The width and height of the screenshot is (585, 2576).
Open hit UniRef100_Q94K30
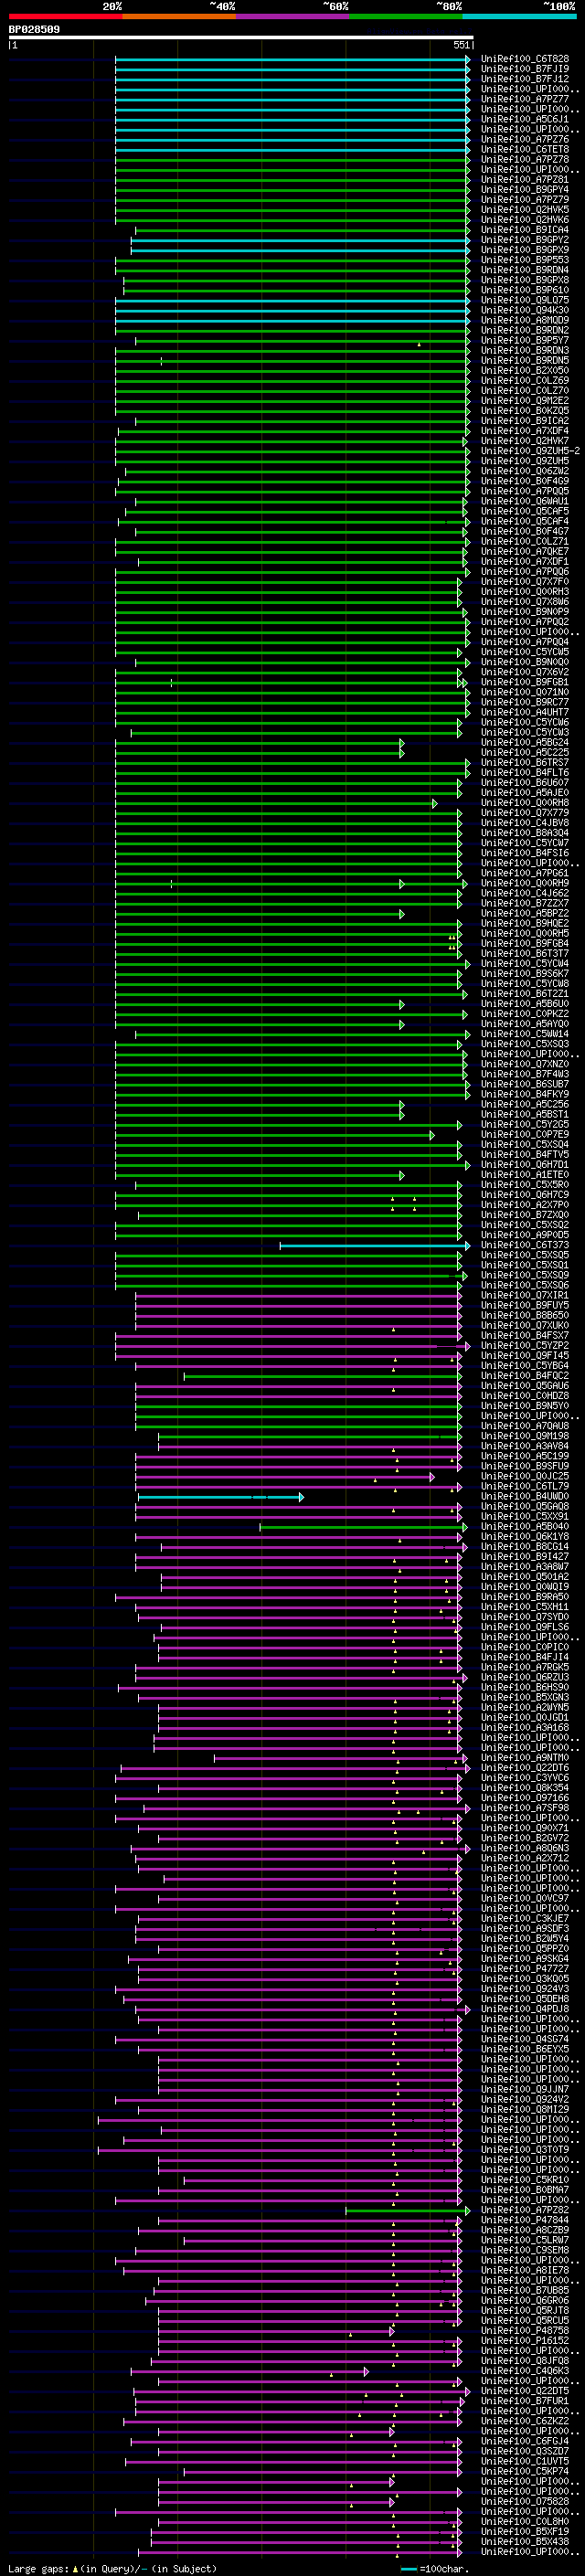pos(525,310)
